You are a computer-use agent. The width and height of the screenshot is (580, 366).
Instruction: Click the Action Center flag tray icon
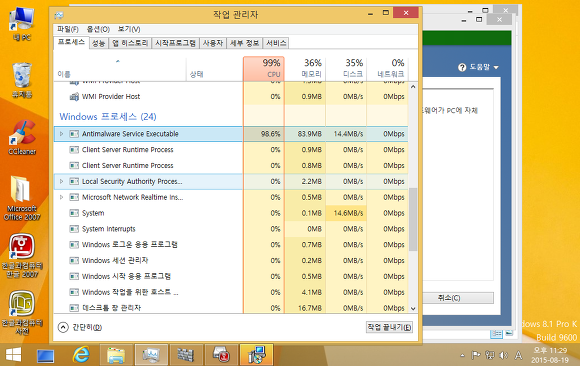pyautogui.click(x=475, y=355)
